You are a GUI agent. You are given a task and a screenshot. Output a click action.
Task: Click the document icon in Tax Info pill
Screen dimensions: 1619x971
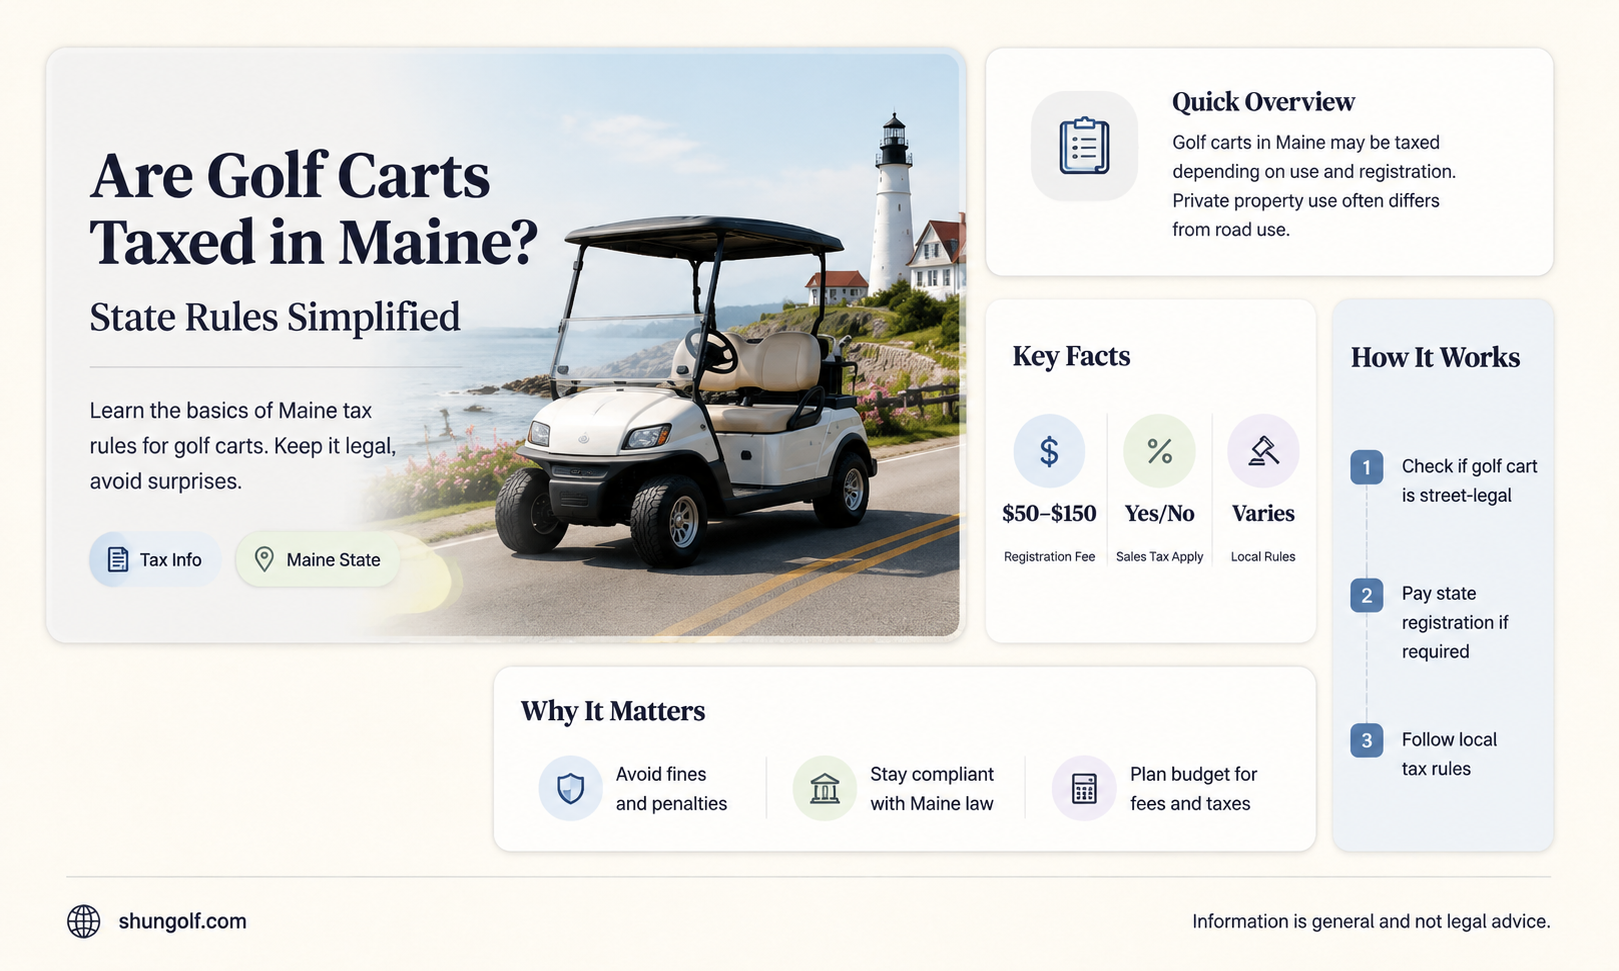coord(118,559)
